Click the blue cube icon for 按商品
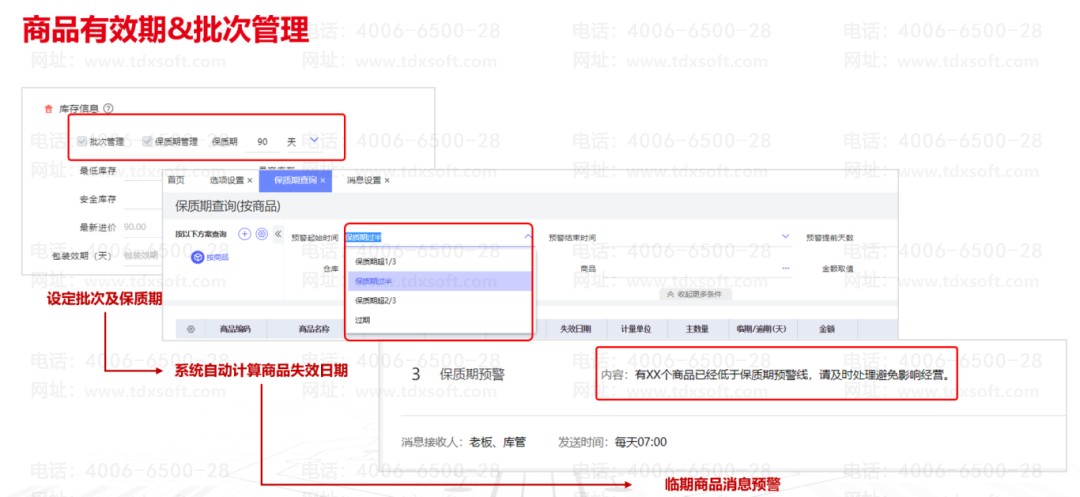Viewport: 1080px width, 497px height. 198,257
